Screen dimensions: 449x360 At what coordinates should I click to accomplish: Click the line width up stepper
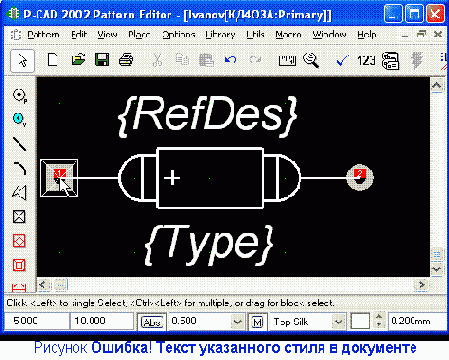coord(379,317)
